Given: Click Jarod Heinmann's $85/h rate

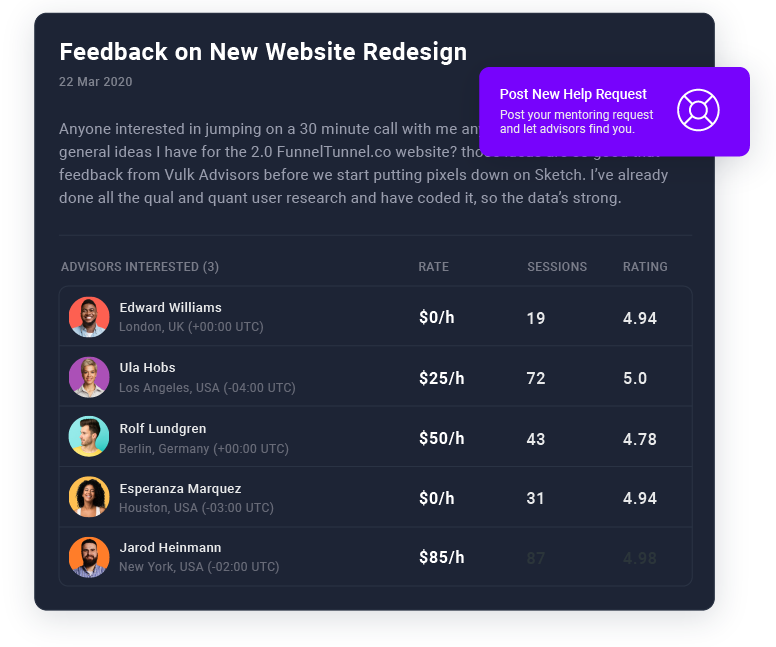Looking at the screenshot, I should [442, 558].
